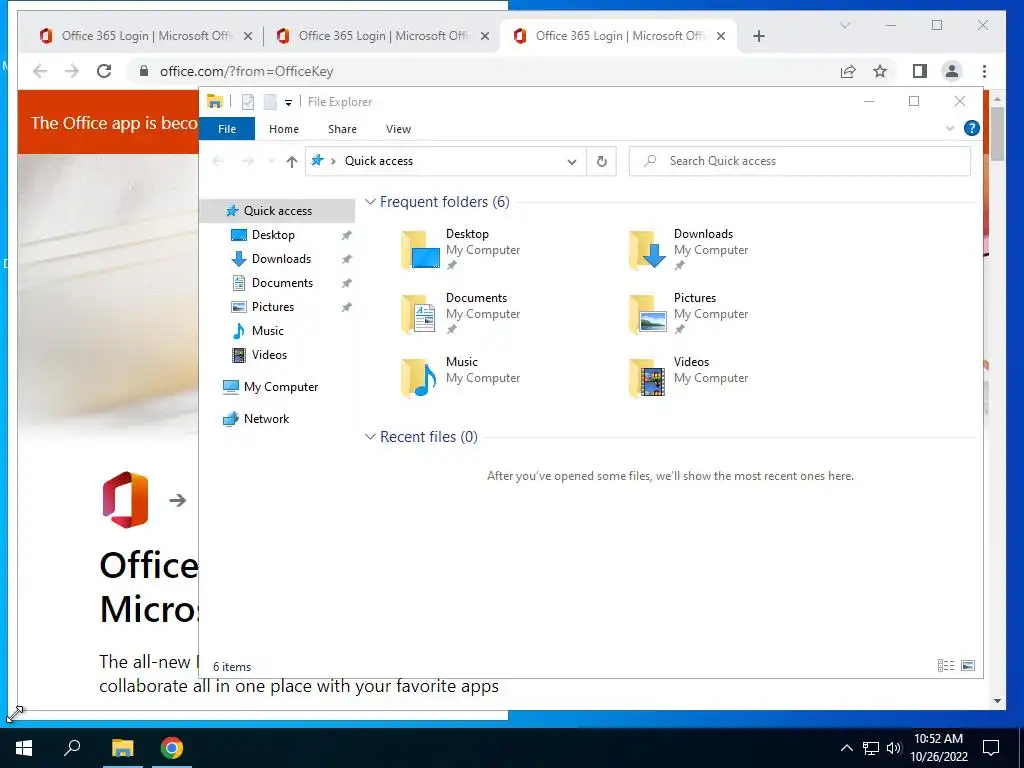Screen dimensions: 1024x768
Task: Click the new folder quick-access toolbar icon
Action: point(270,102)
